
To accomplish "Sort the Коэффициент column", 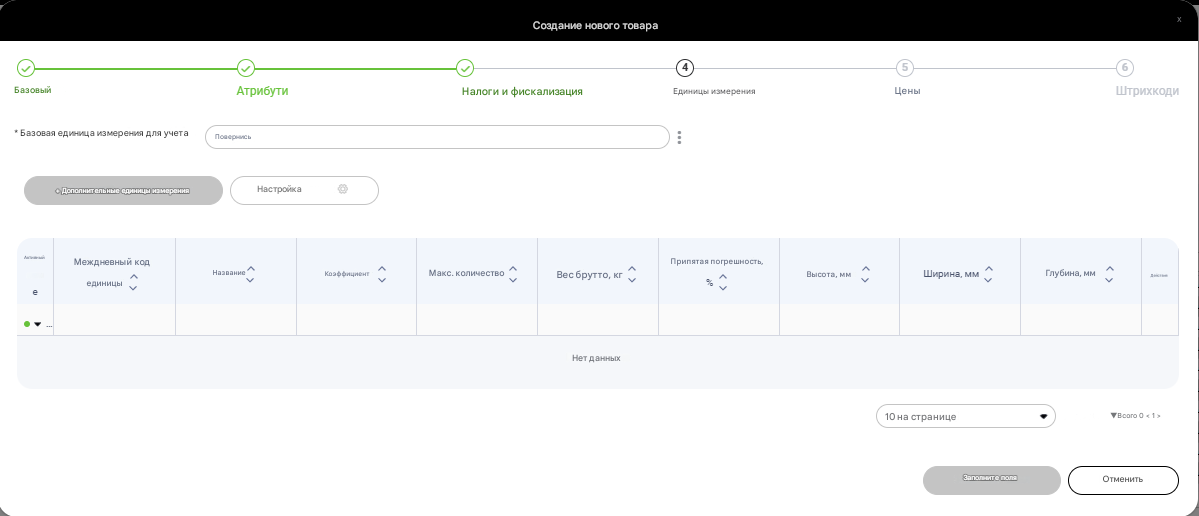I will point(382,274).
